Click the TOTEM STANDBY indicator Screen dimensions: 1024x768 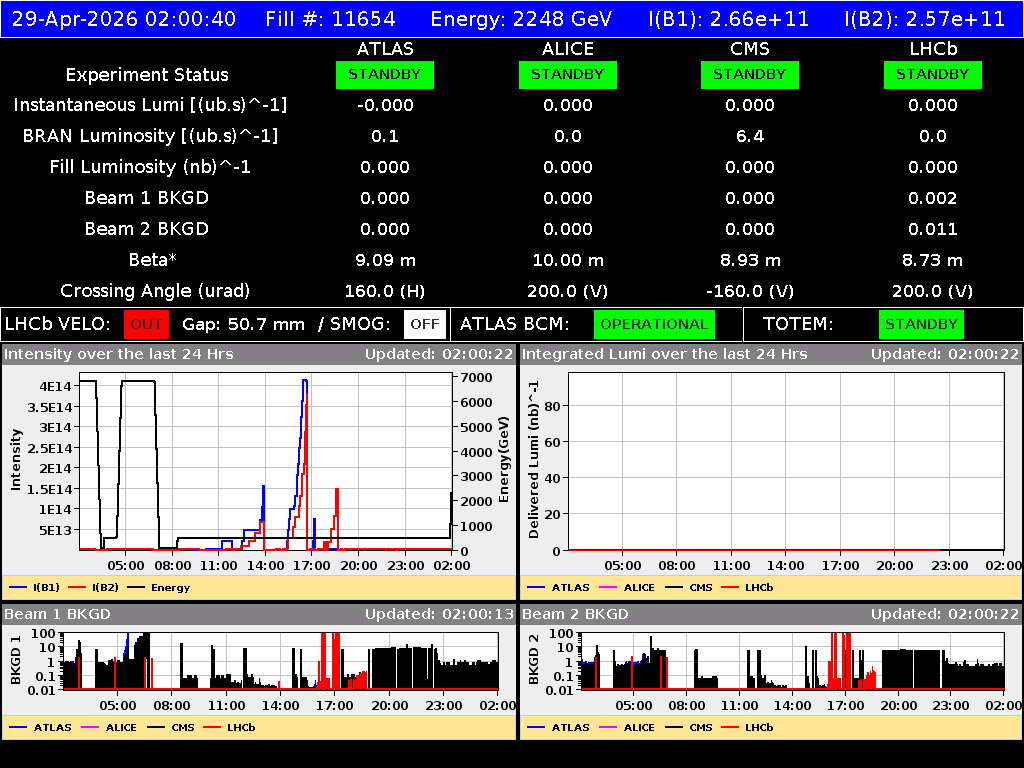(x=921, y=325)
